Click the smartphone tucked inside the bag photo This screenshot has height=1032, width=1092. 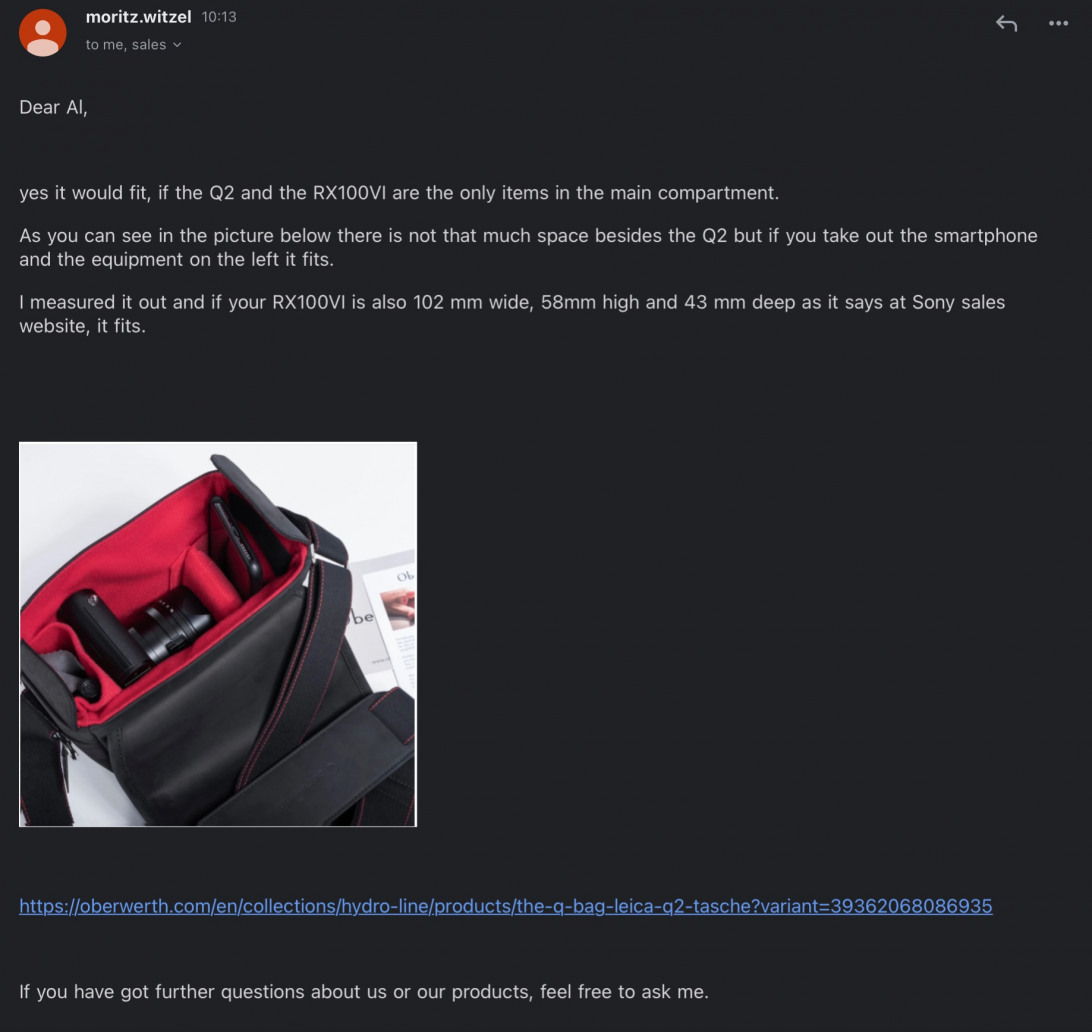pos(237,538)
